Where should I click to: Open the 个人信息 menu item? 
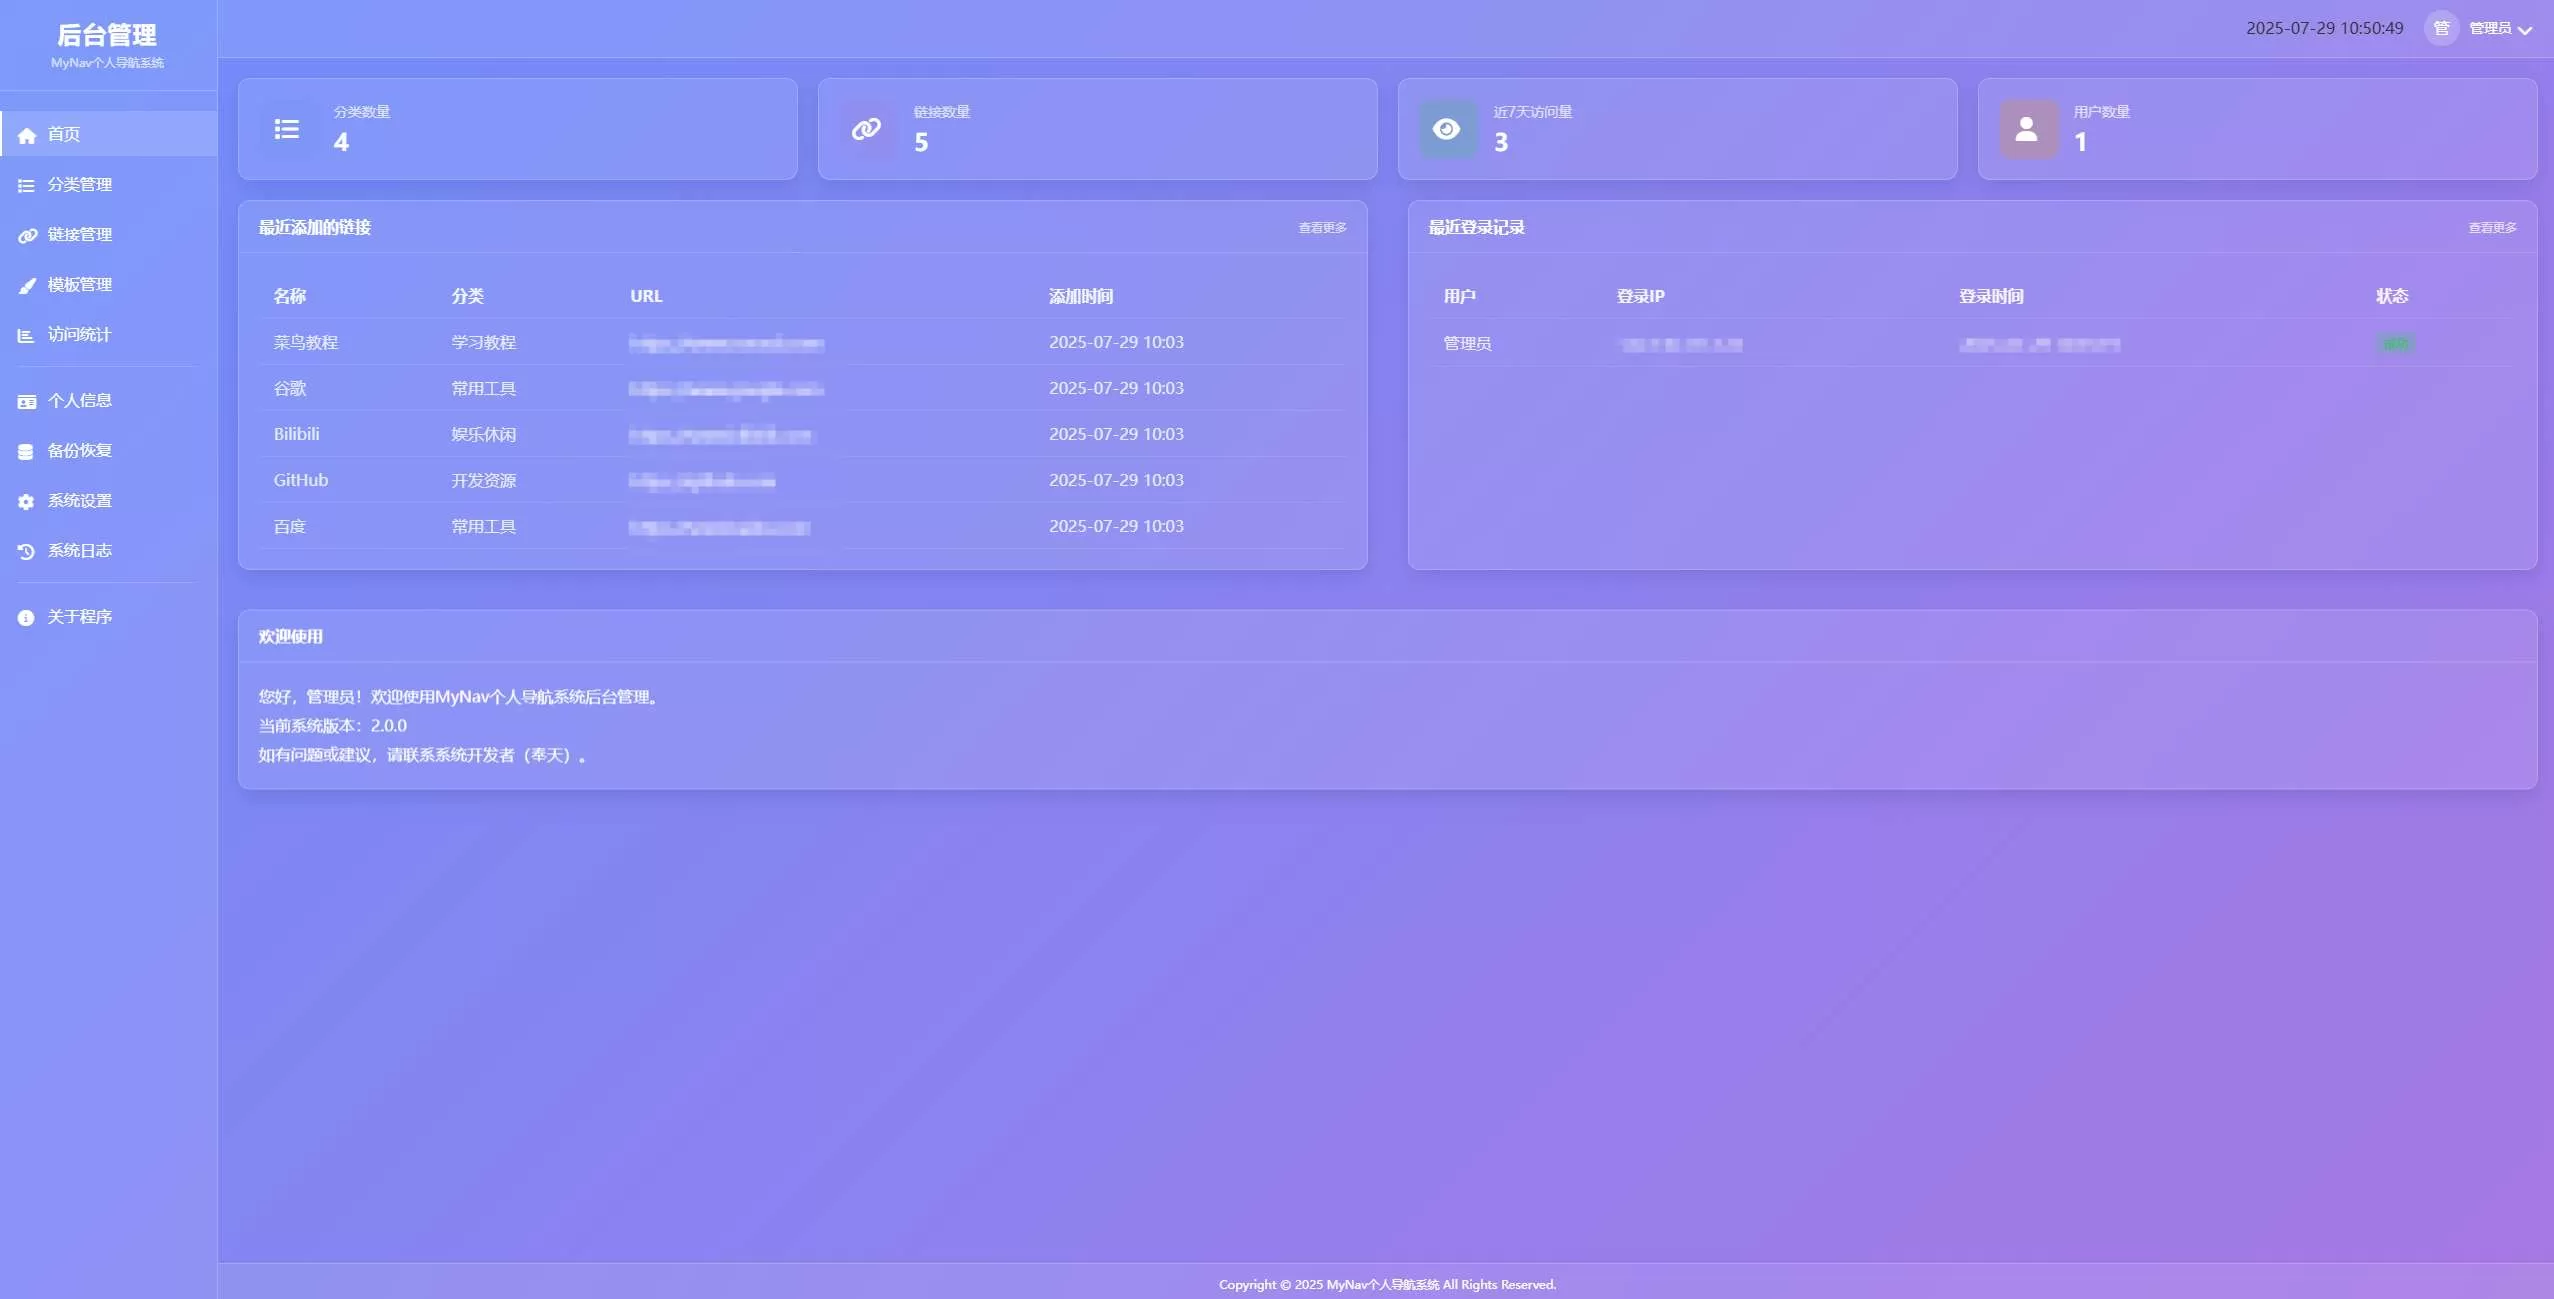(x=80, y=401)
